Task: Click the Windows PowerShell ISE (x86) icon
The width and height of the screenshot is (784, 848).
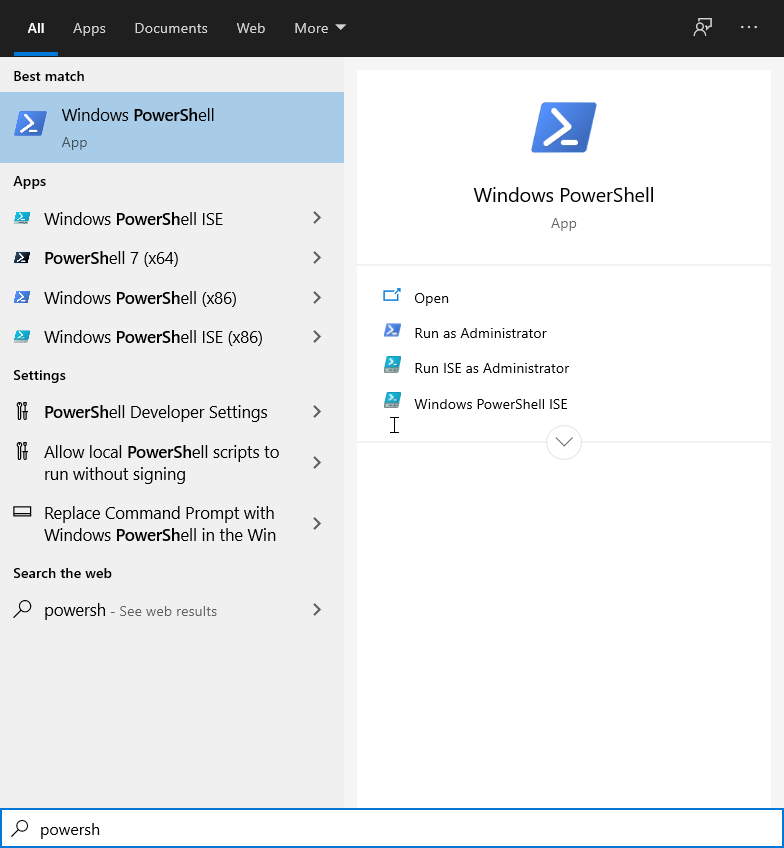Action: [x=22, y=337]
